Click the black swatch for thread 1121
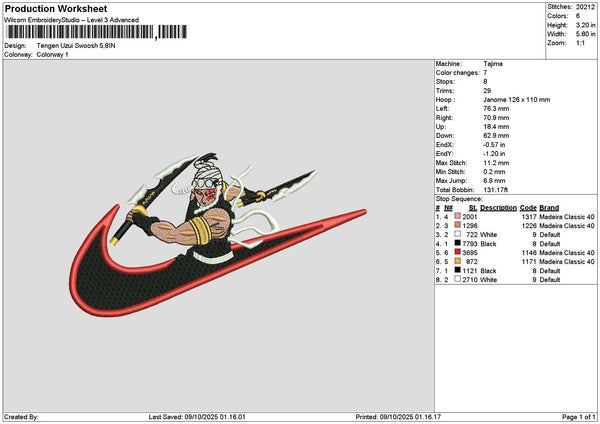 tap(457, 270)
